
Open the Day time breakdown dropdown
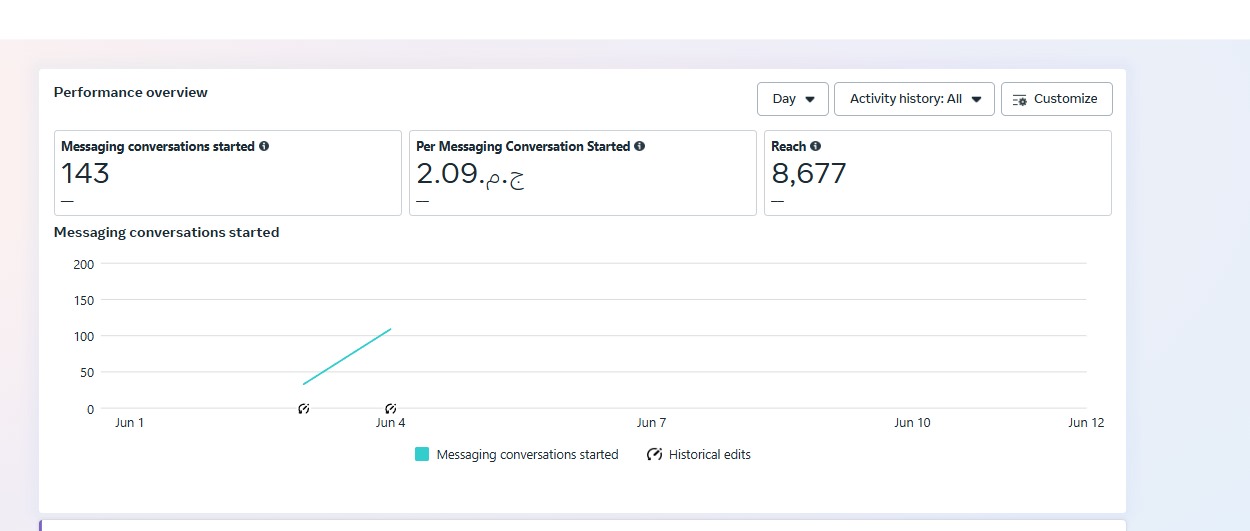coord(793,99)
